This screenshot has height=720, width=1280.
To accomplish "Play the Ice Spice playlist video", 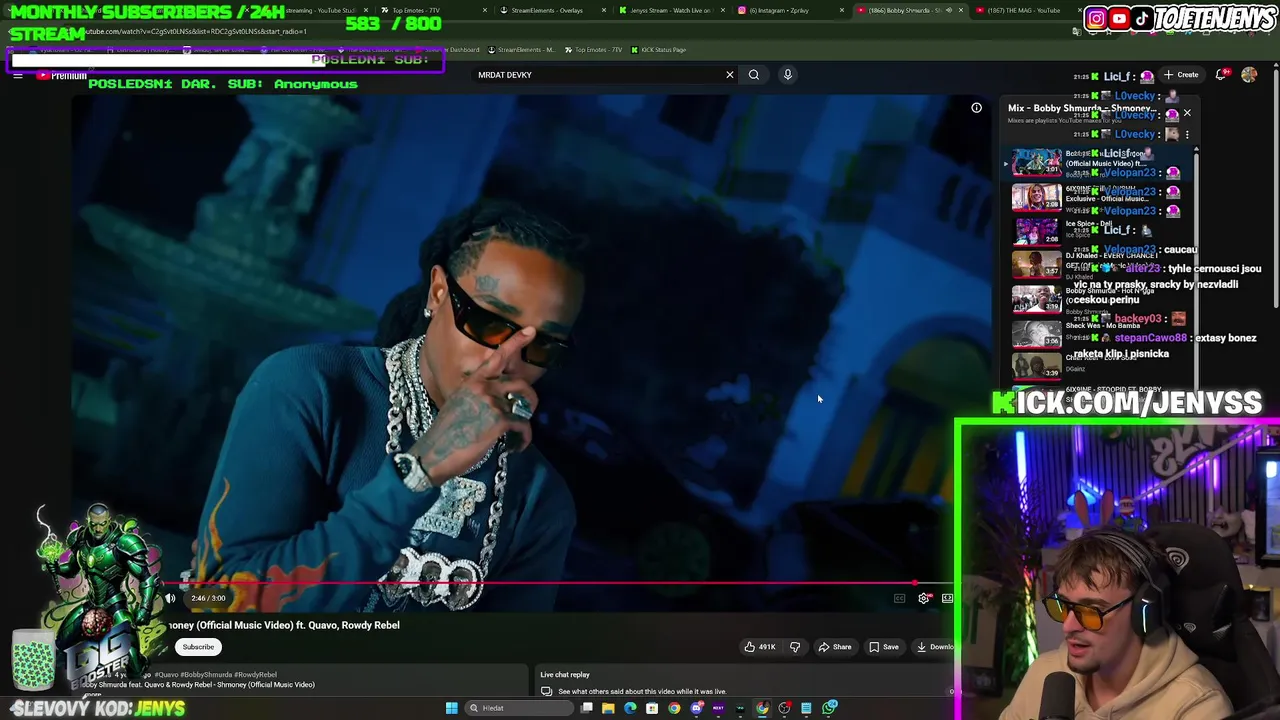I will [1036, 231].
